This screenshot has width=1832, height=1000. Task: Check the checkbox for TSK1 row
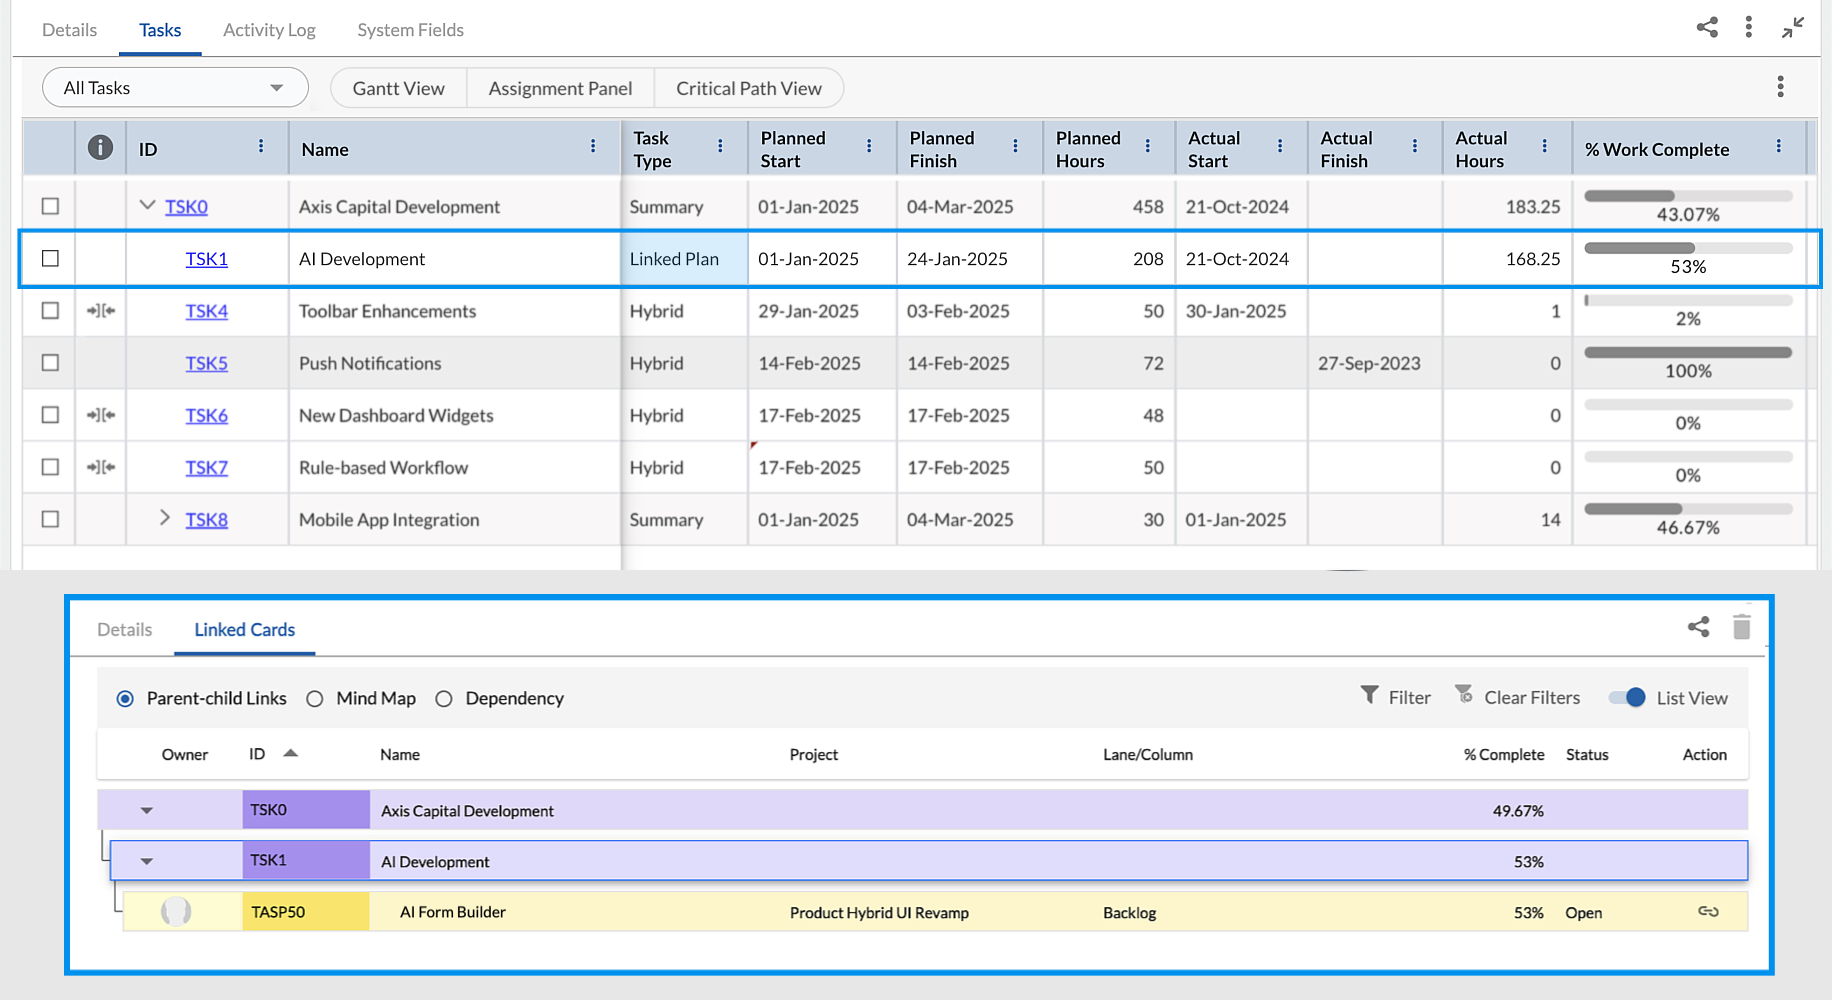(50, 258)
